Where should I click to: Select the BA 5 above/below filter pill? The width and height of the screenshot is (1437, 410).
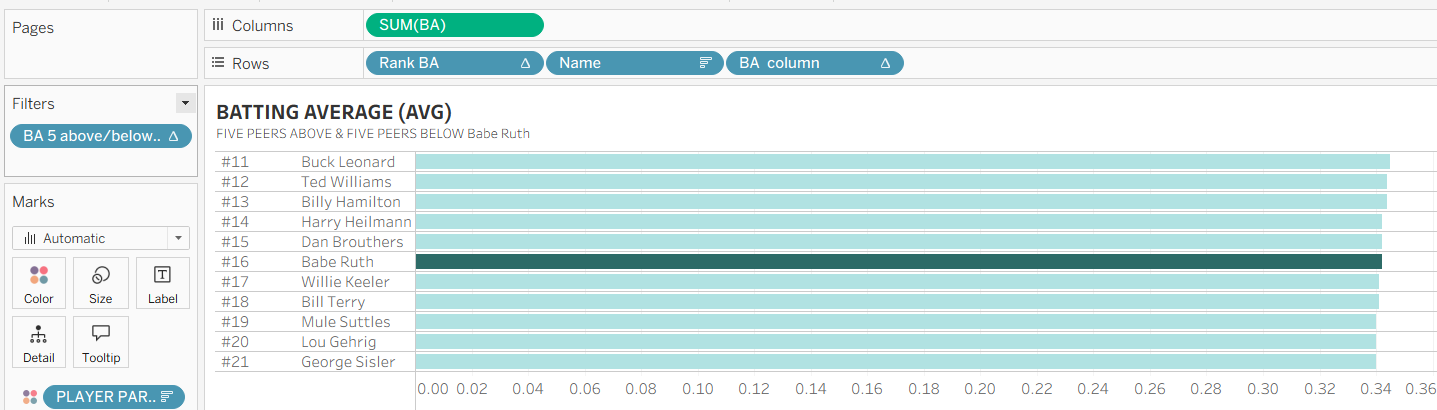click(x=100, y=136)
